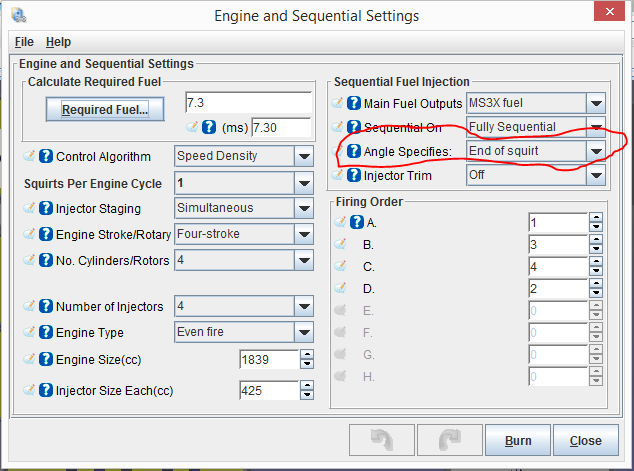Viewport: 634px width, 471px height.
Task: Click the pencil icon next to Engine Type
Action: 29,332
